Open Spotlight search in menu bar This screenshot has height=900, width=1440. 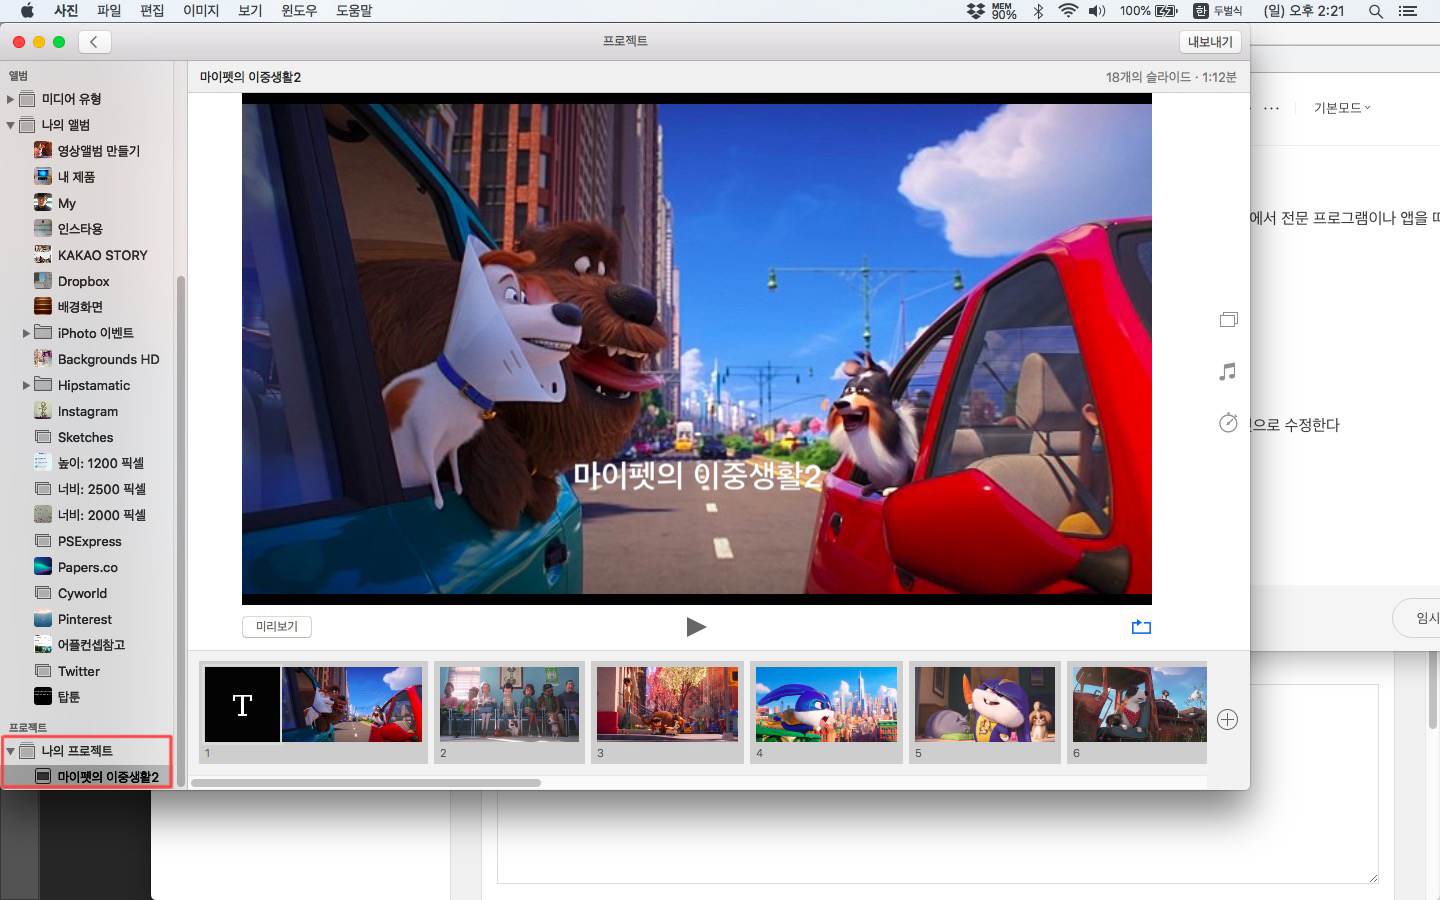pyautogui.click(x=1376, y=11)
